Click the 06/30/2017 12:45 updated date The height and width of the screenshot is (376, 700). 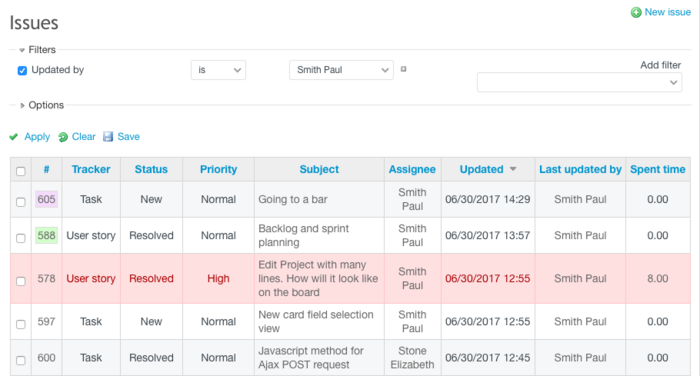click(x=488, y=358)
